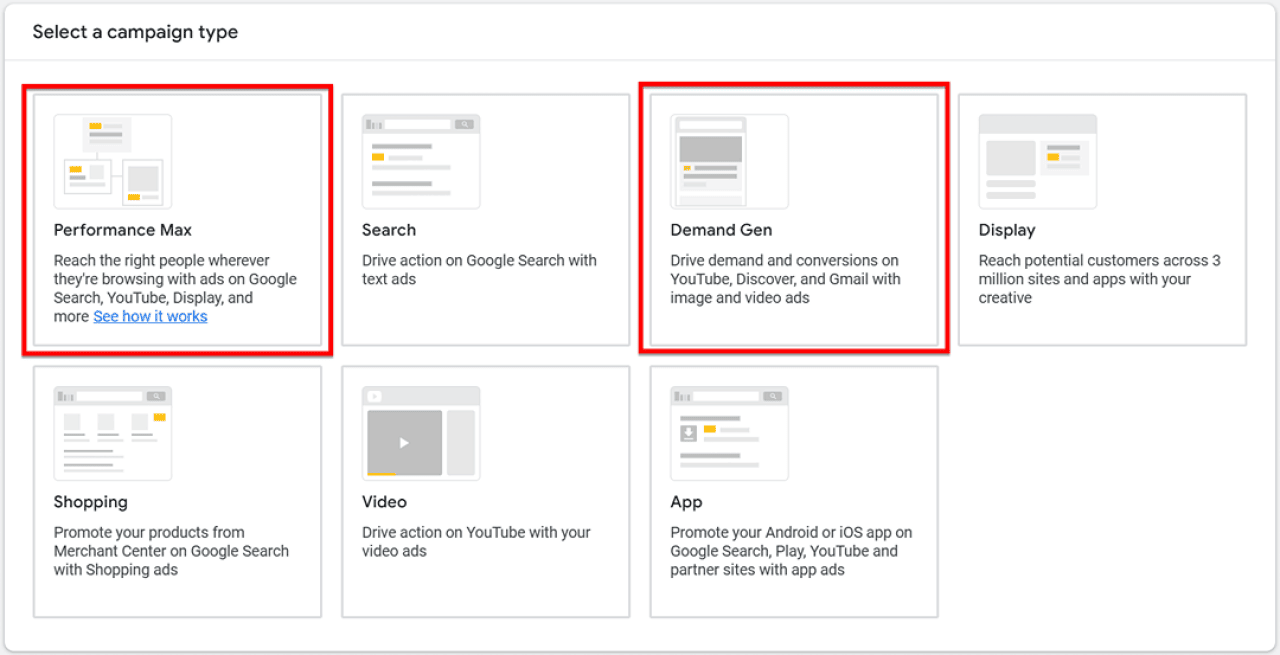Select the Shopping campaign card
This screenshot has height=655, width=1280.
(x=177, y=491)
